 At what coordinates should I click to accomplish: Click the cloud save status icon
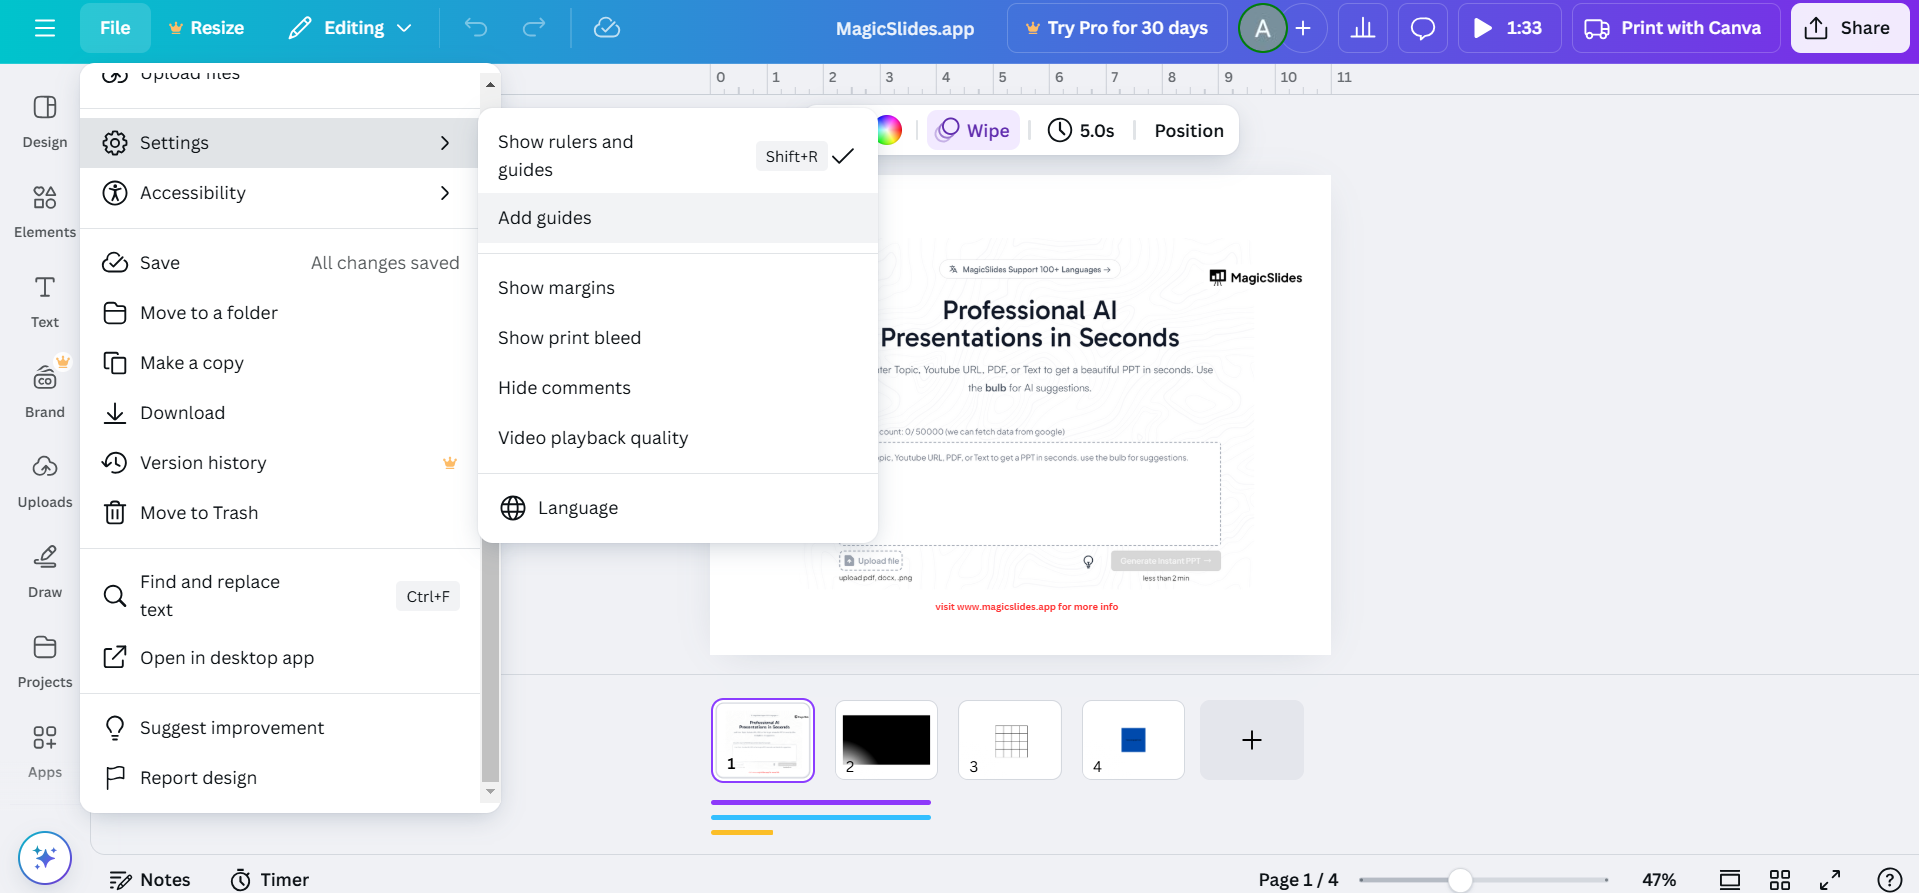607,28
